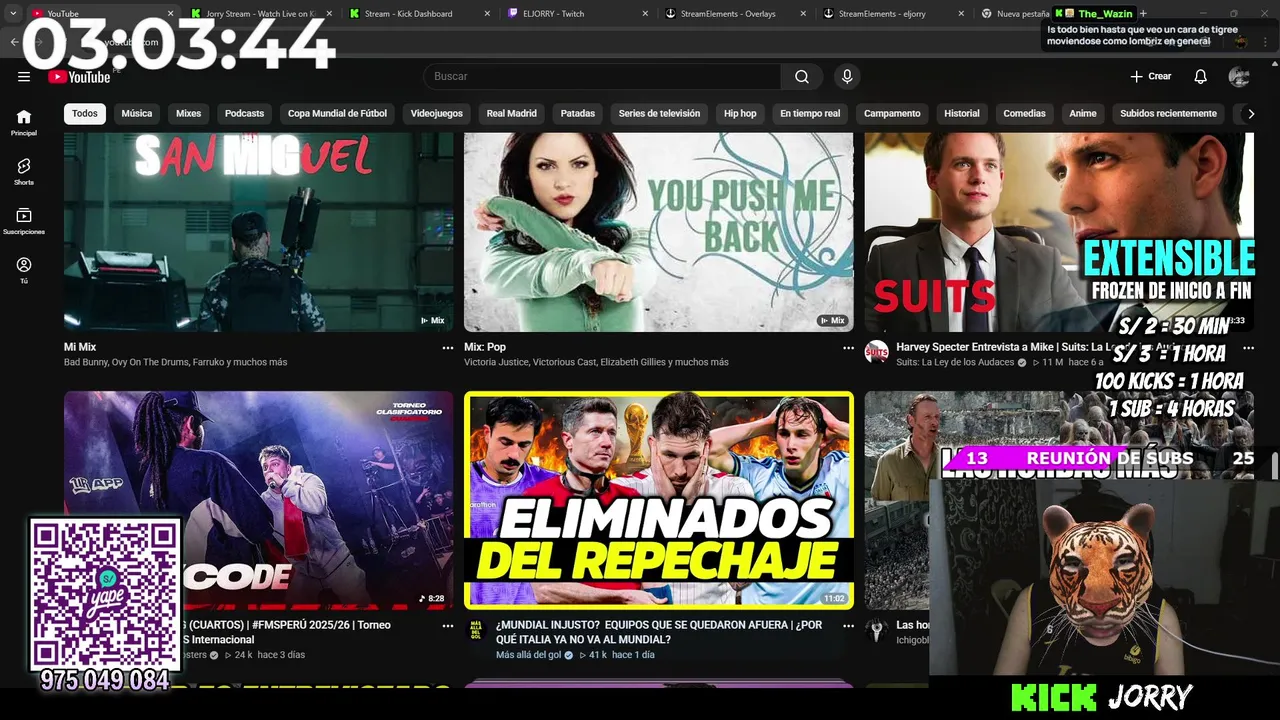Open options for ¿Mundial injusto? video

click(848, 626)
